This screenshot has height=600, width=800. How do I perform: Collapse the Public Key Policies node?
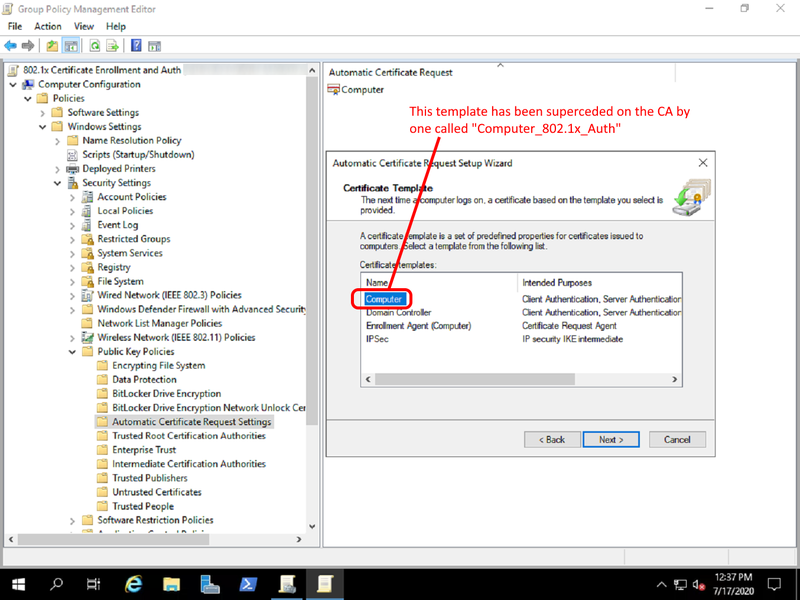click(x=72, y=352)
